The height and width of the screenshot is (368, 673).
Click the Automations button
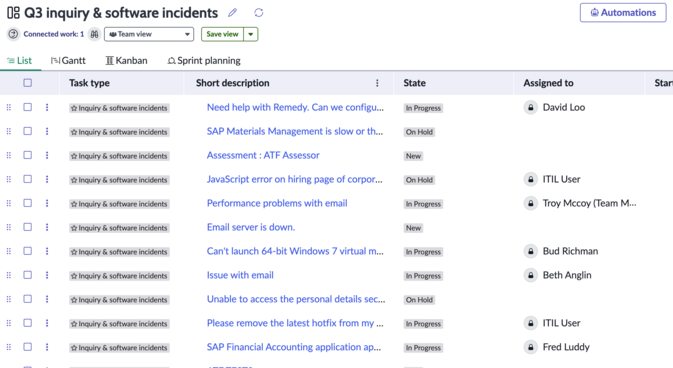[623, 12]
